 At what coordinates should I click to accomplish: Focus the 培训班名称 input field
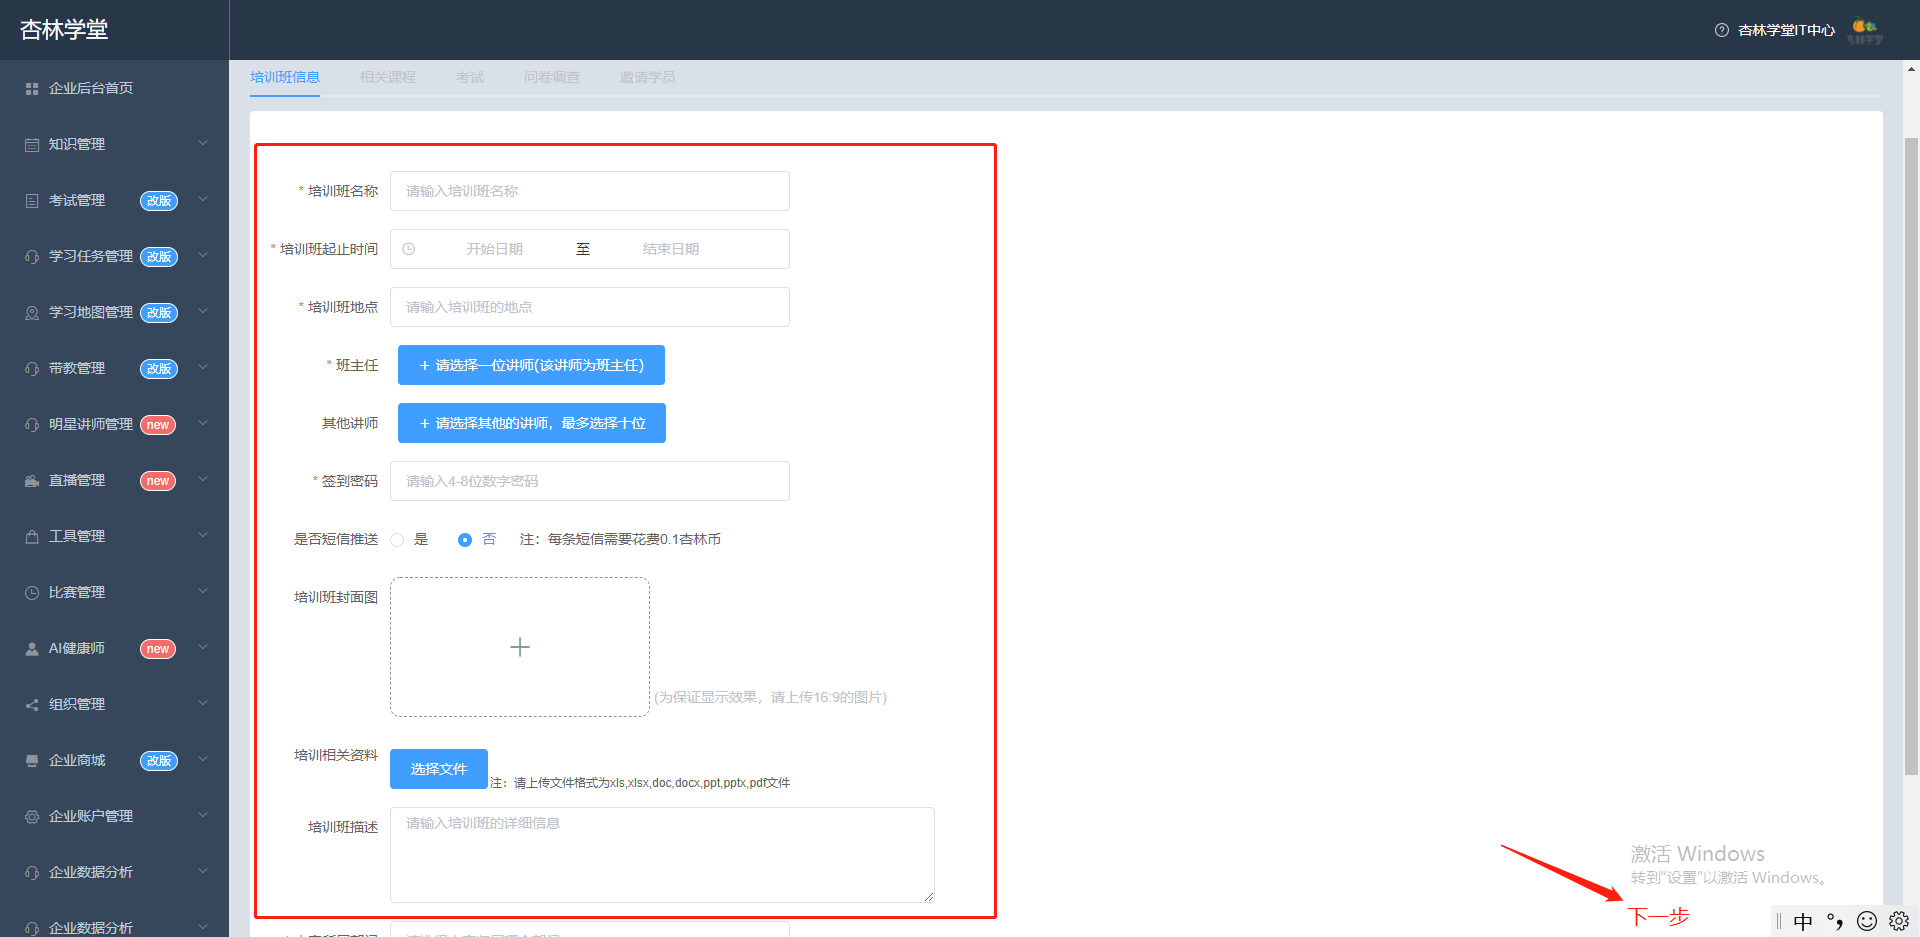click(x=590, y=191)
